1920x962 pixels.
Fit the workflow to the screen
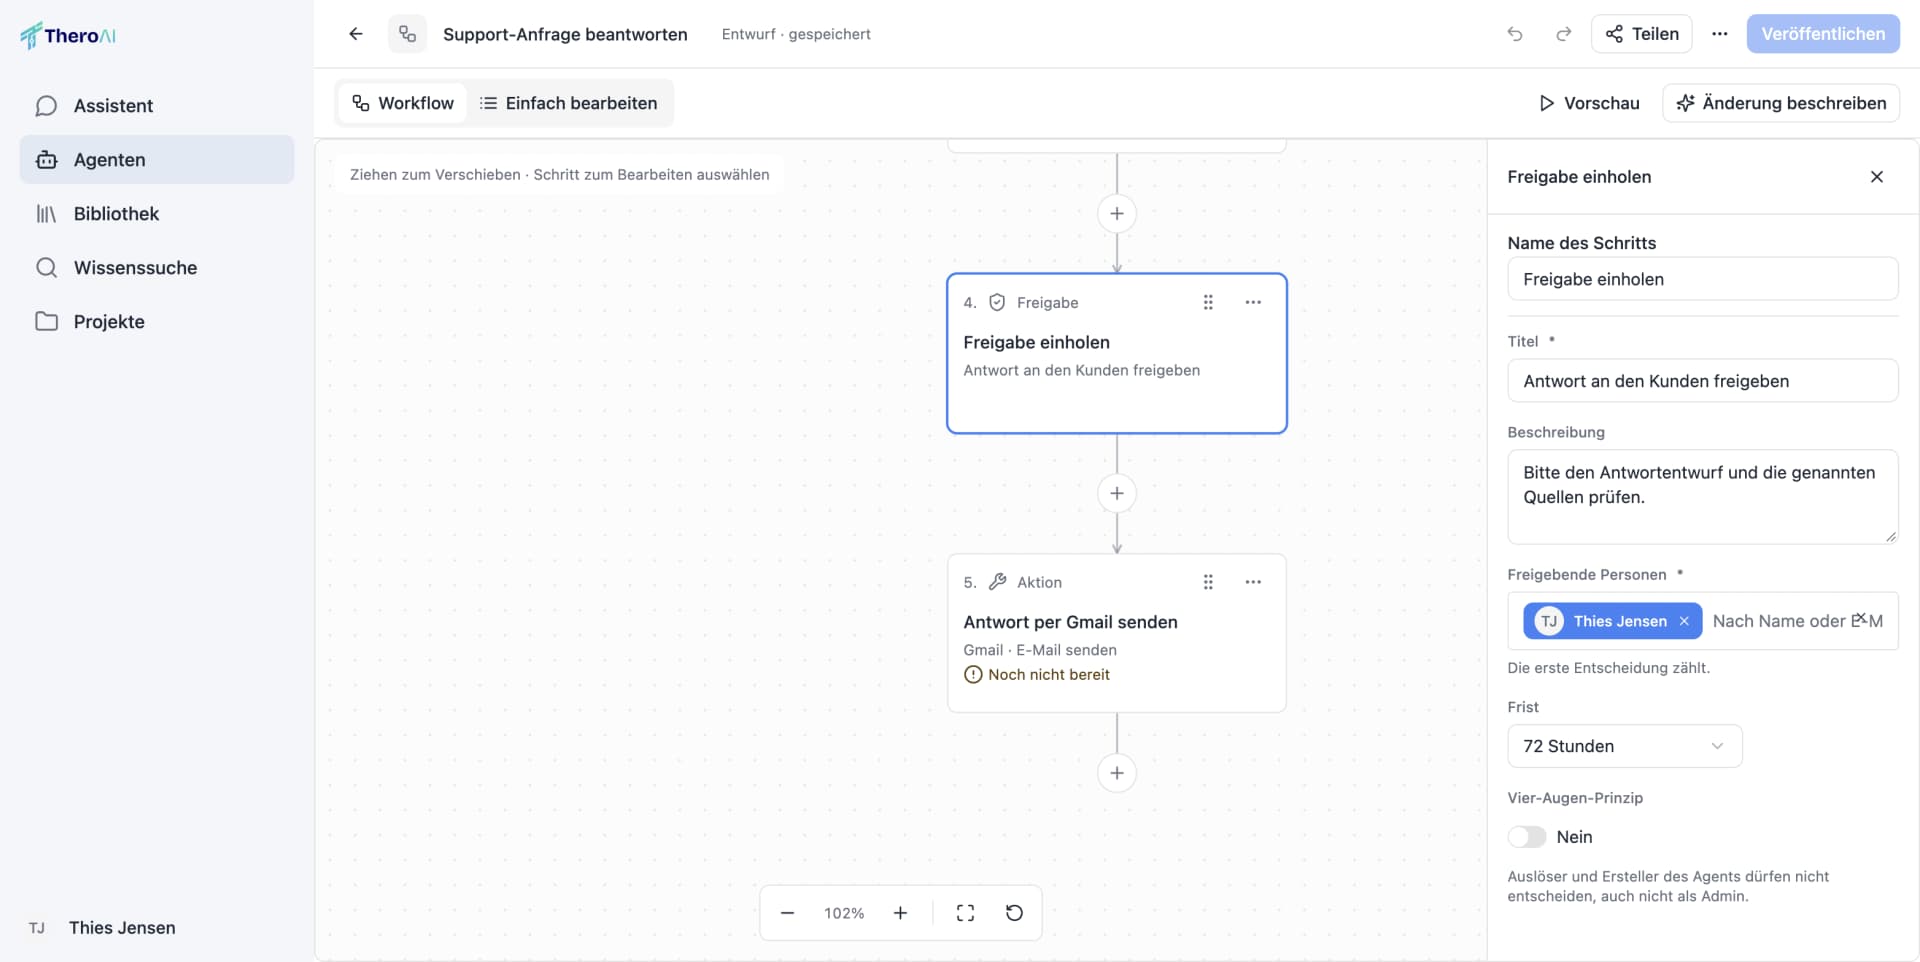tap(965, 913)
